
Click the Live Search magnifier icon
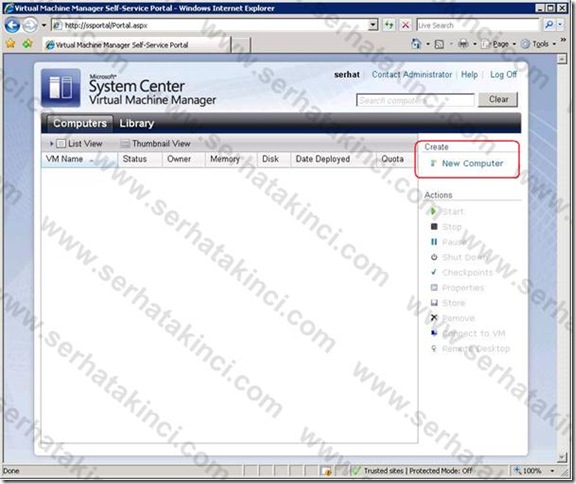(x=549, y=25)
